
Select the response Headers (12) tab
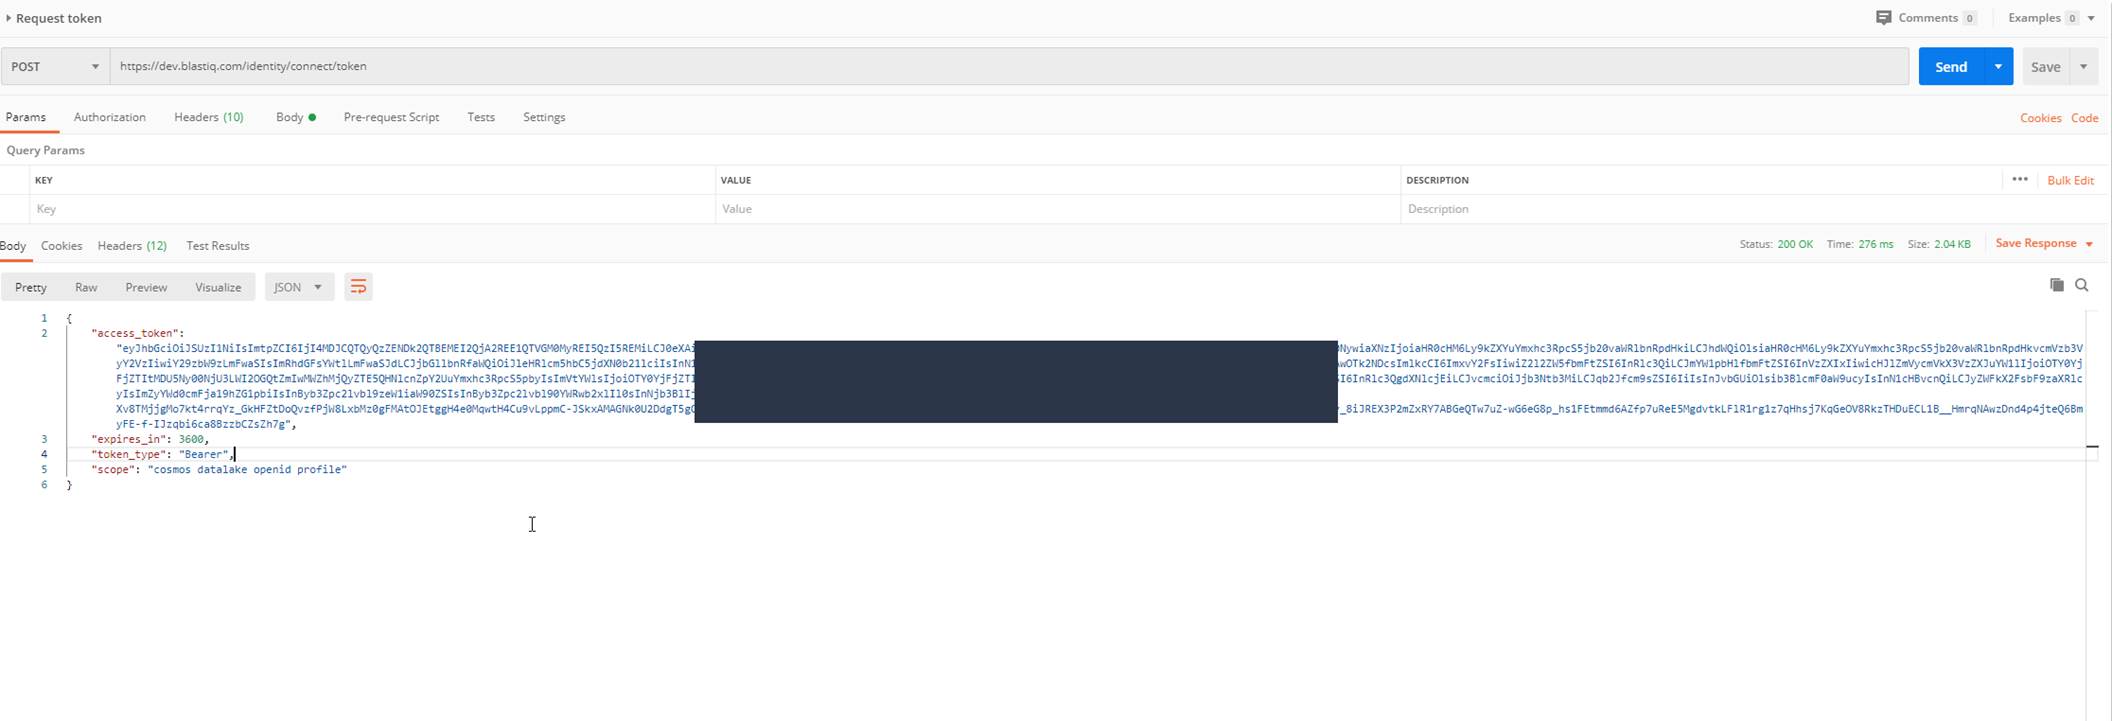click(x=132, y=246)
